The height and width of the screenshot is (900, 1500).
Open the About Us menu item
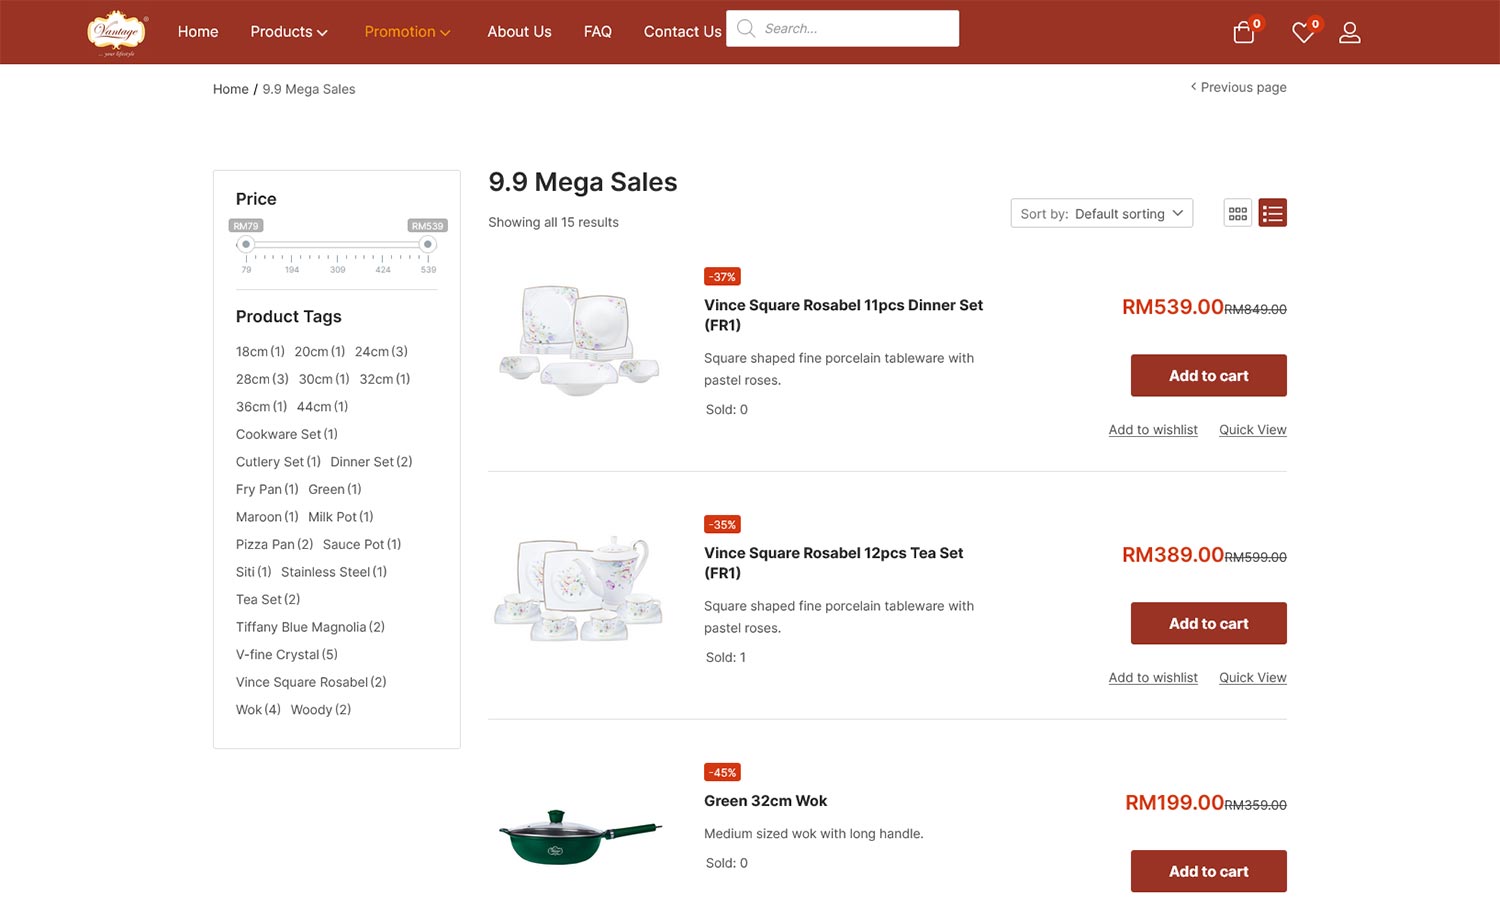(519, 32)
